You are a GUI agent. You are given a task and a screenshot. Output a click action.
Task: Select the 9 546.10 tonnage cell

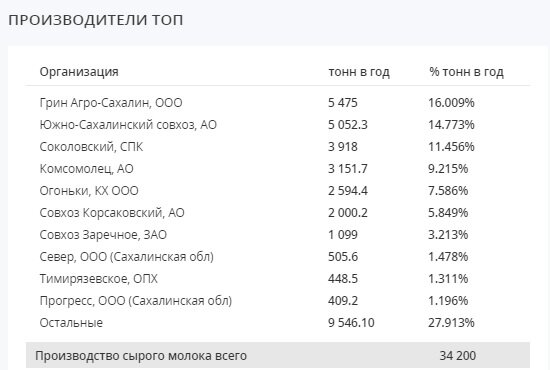point(351,323)
